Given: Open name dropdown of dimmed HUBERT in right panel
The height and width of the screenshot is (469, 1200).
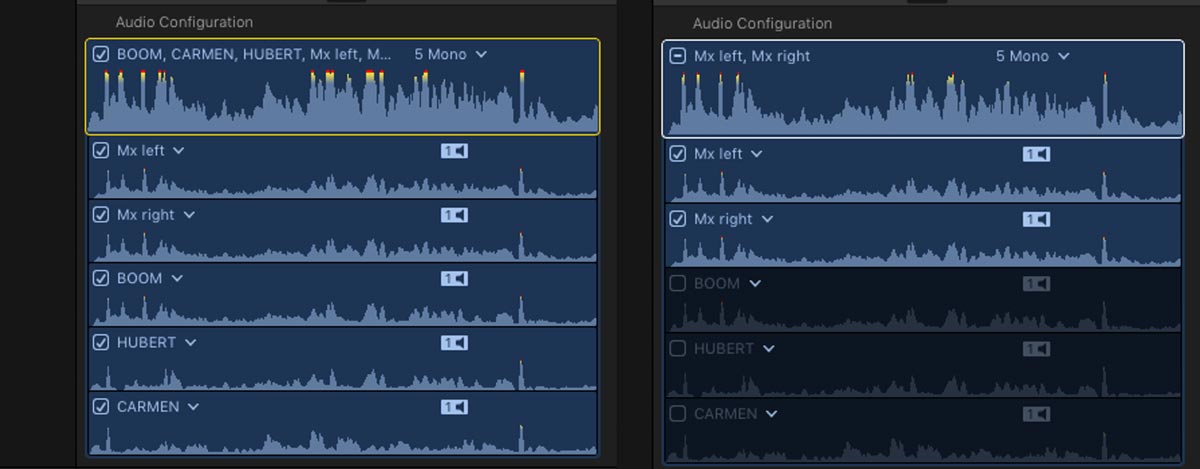Looking at the screenshot, I should [x=768, y=349].
